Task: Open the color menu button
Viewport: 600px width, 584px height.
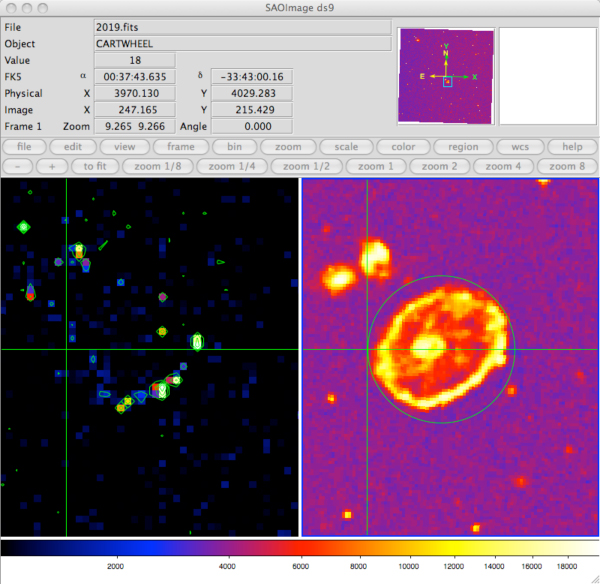Action: [x=403, y=147]
